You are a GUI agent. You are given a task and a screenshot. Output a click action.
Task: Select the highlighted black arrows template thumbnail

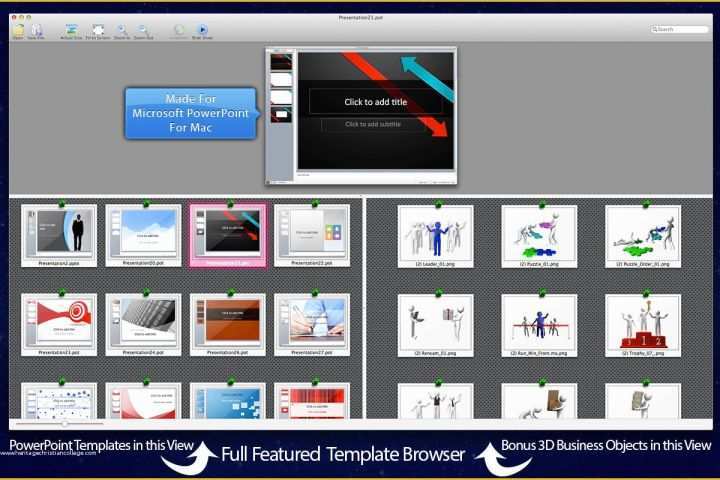228,236
